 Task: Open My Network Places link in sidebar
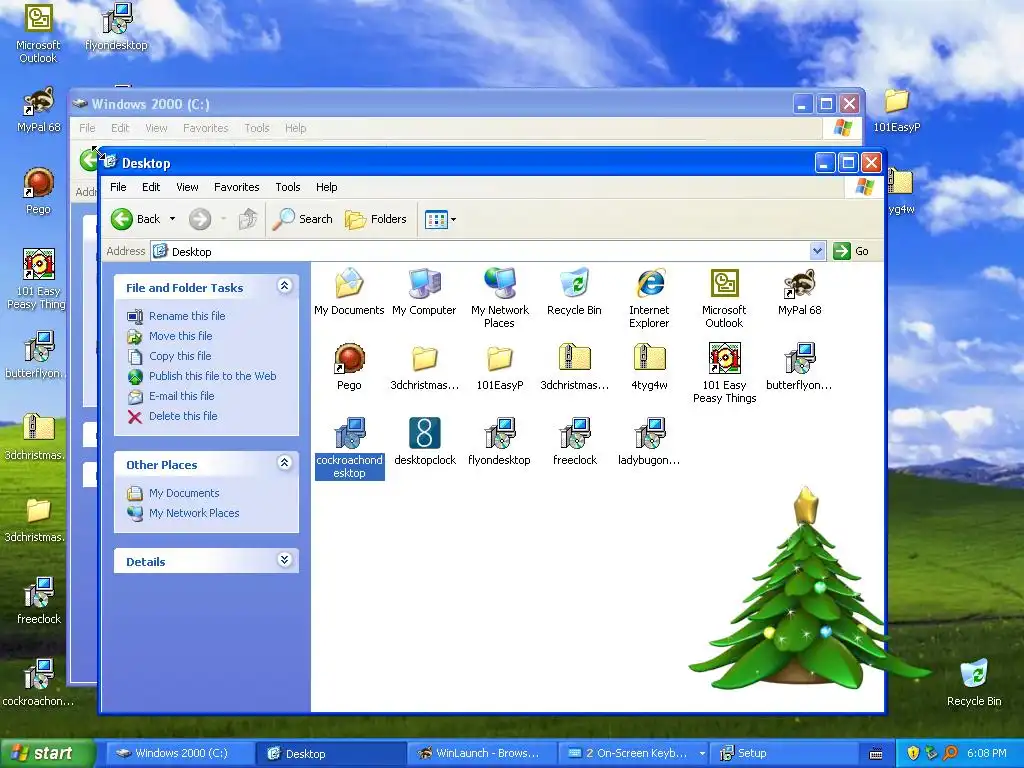click(x=194, y=513)
